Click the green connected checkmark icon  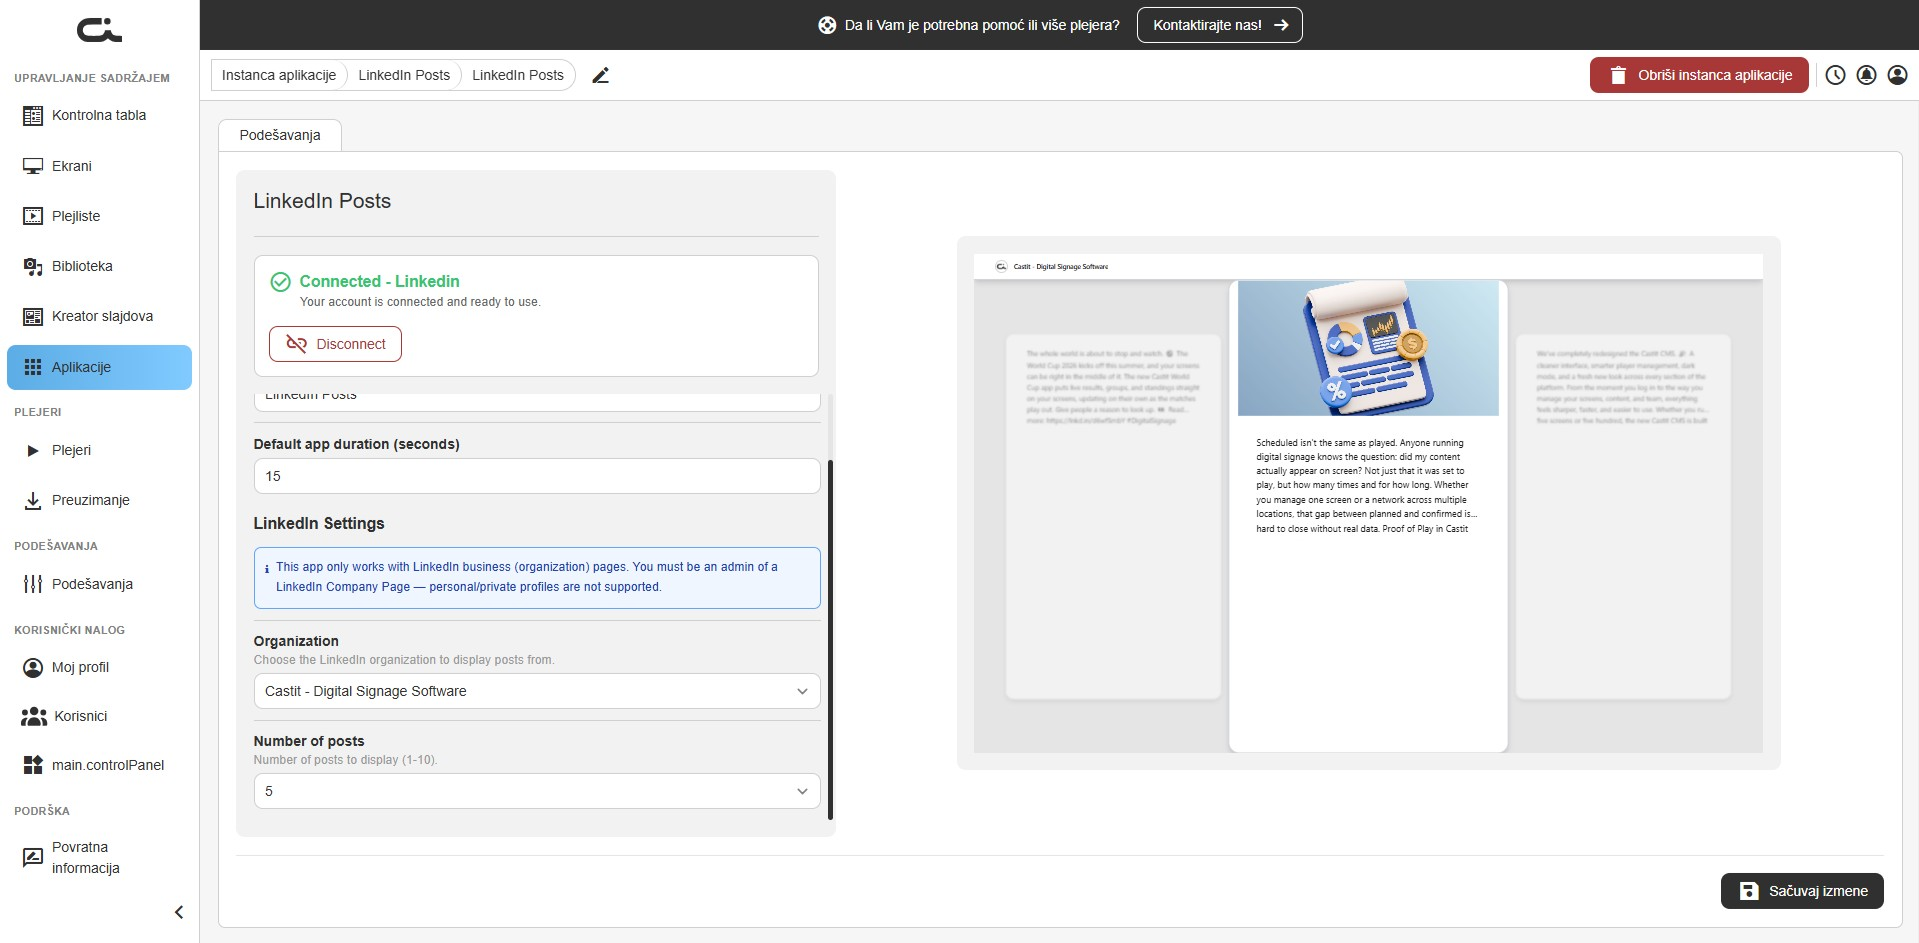(x=281, y=282)
